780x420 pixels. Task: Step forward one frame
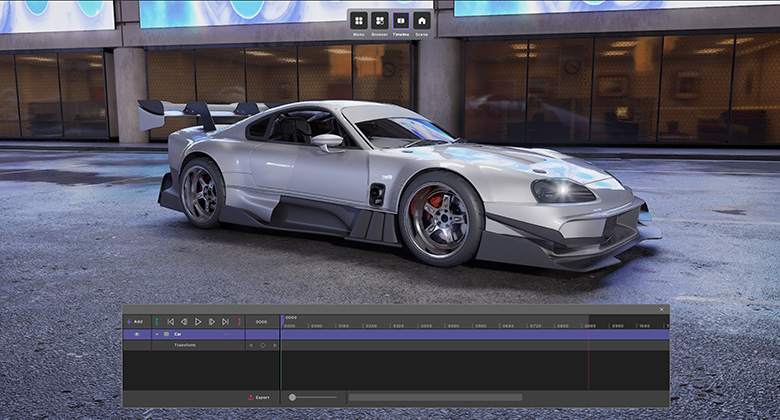coord(212,322)
